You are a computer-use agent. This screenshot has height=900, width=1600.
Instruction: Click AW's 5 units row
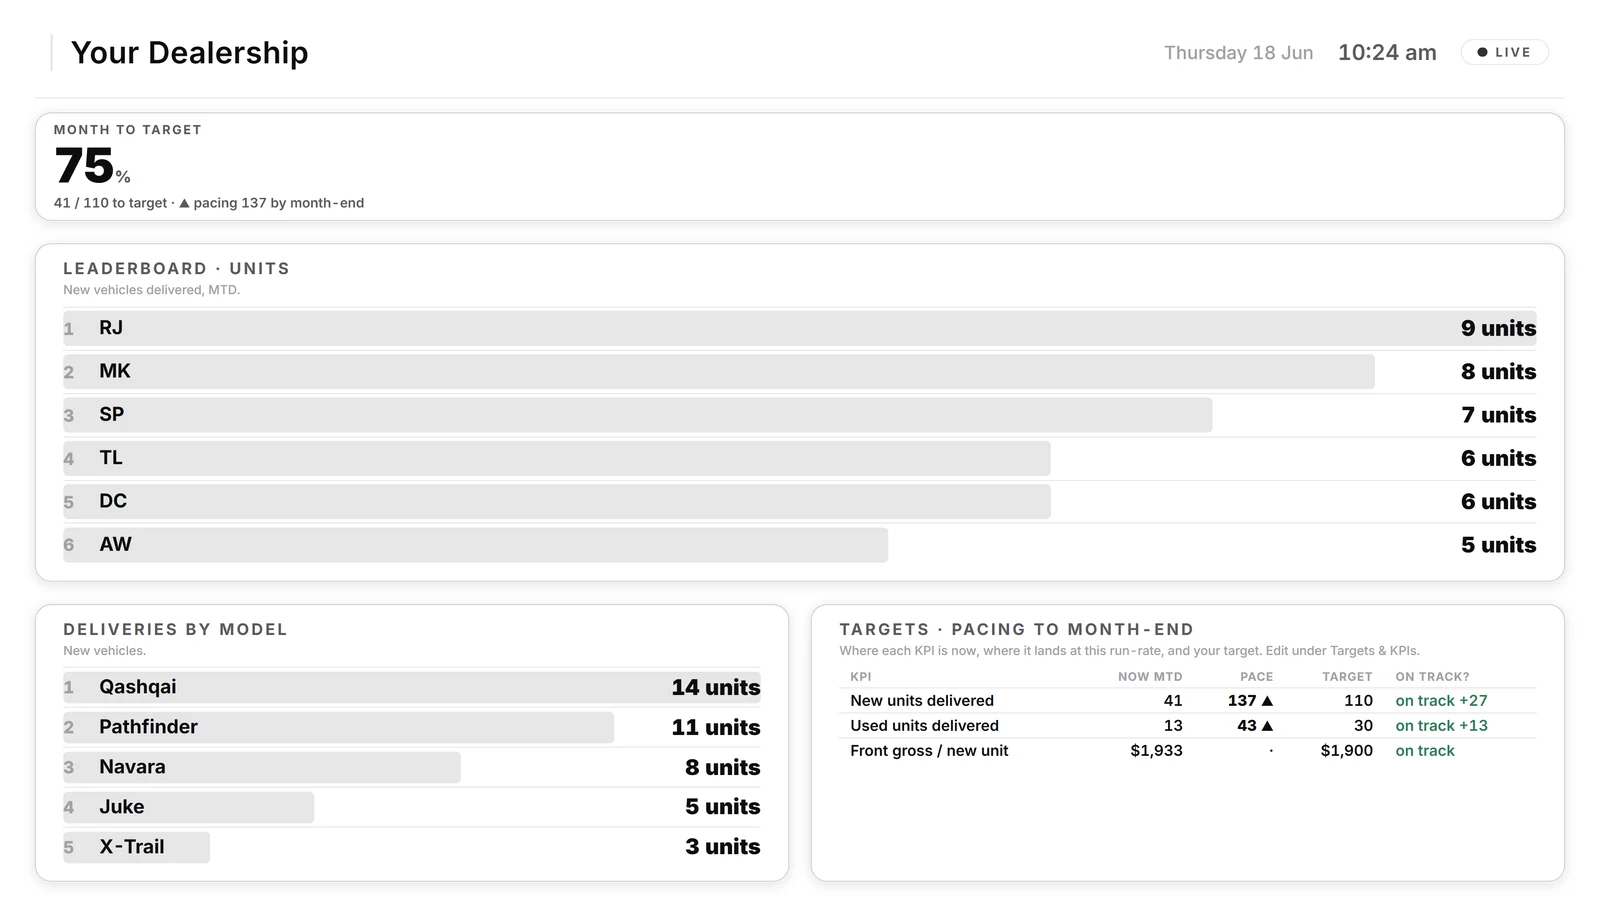click(800, 545)
